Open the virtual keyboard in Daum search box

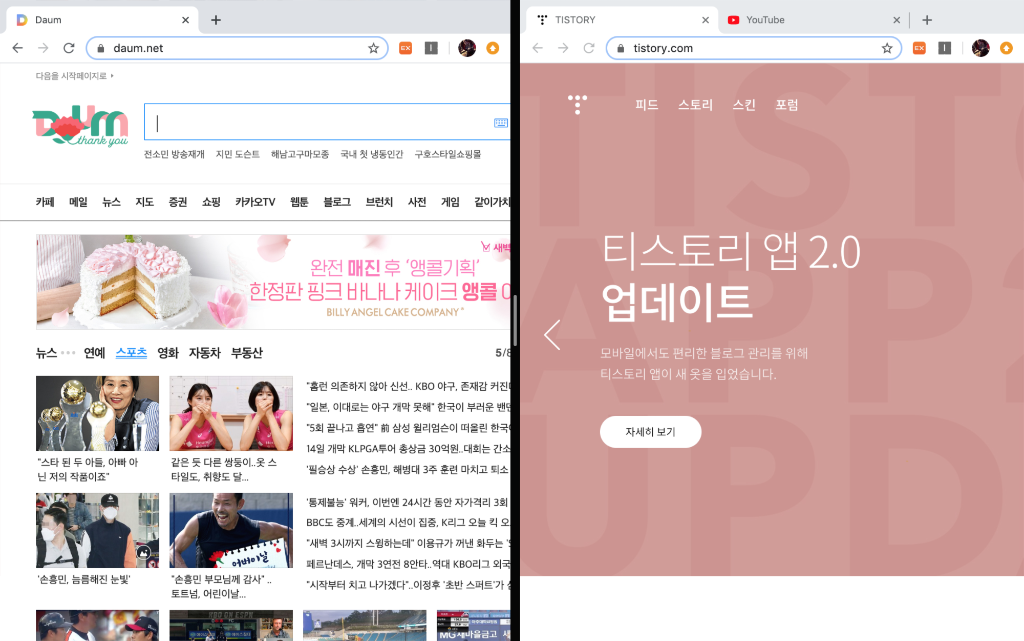coord(501,122)
